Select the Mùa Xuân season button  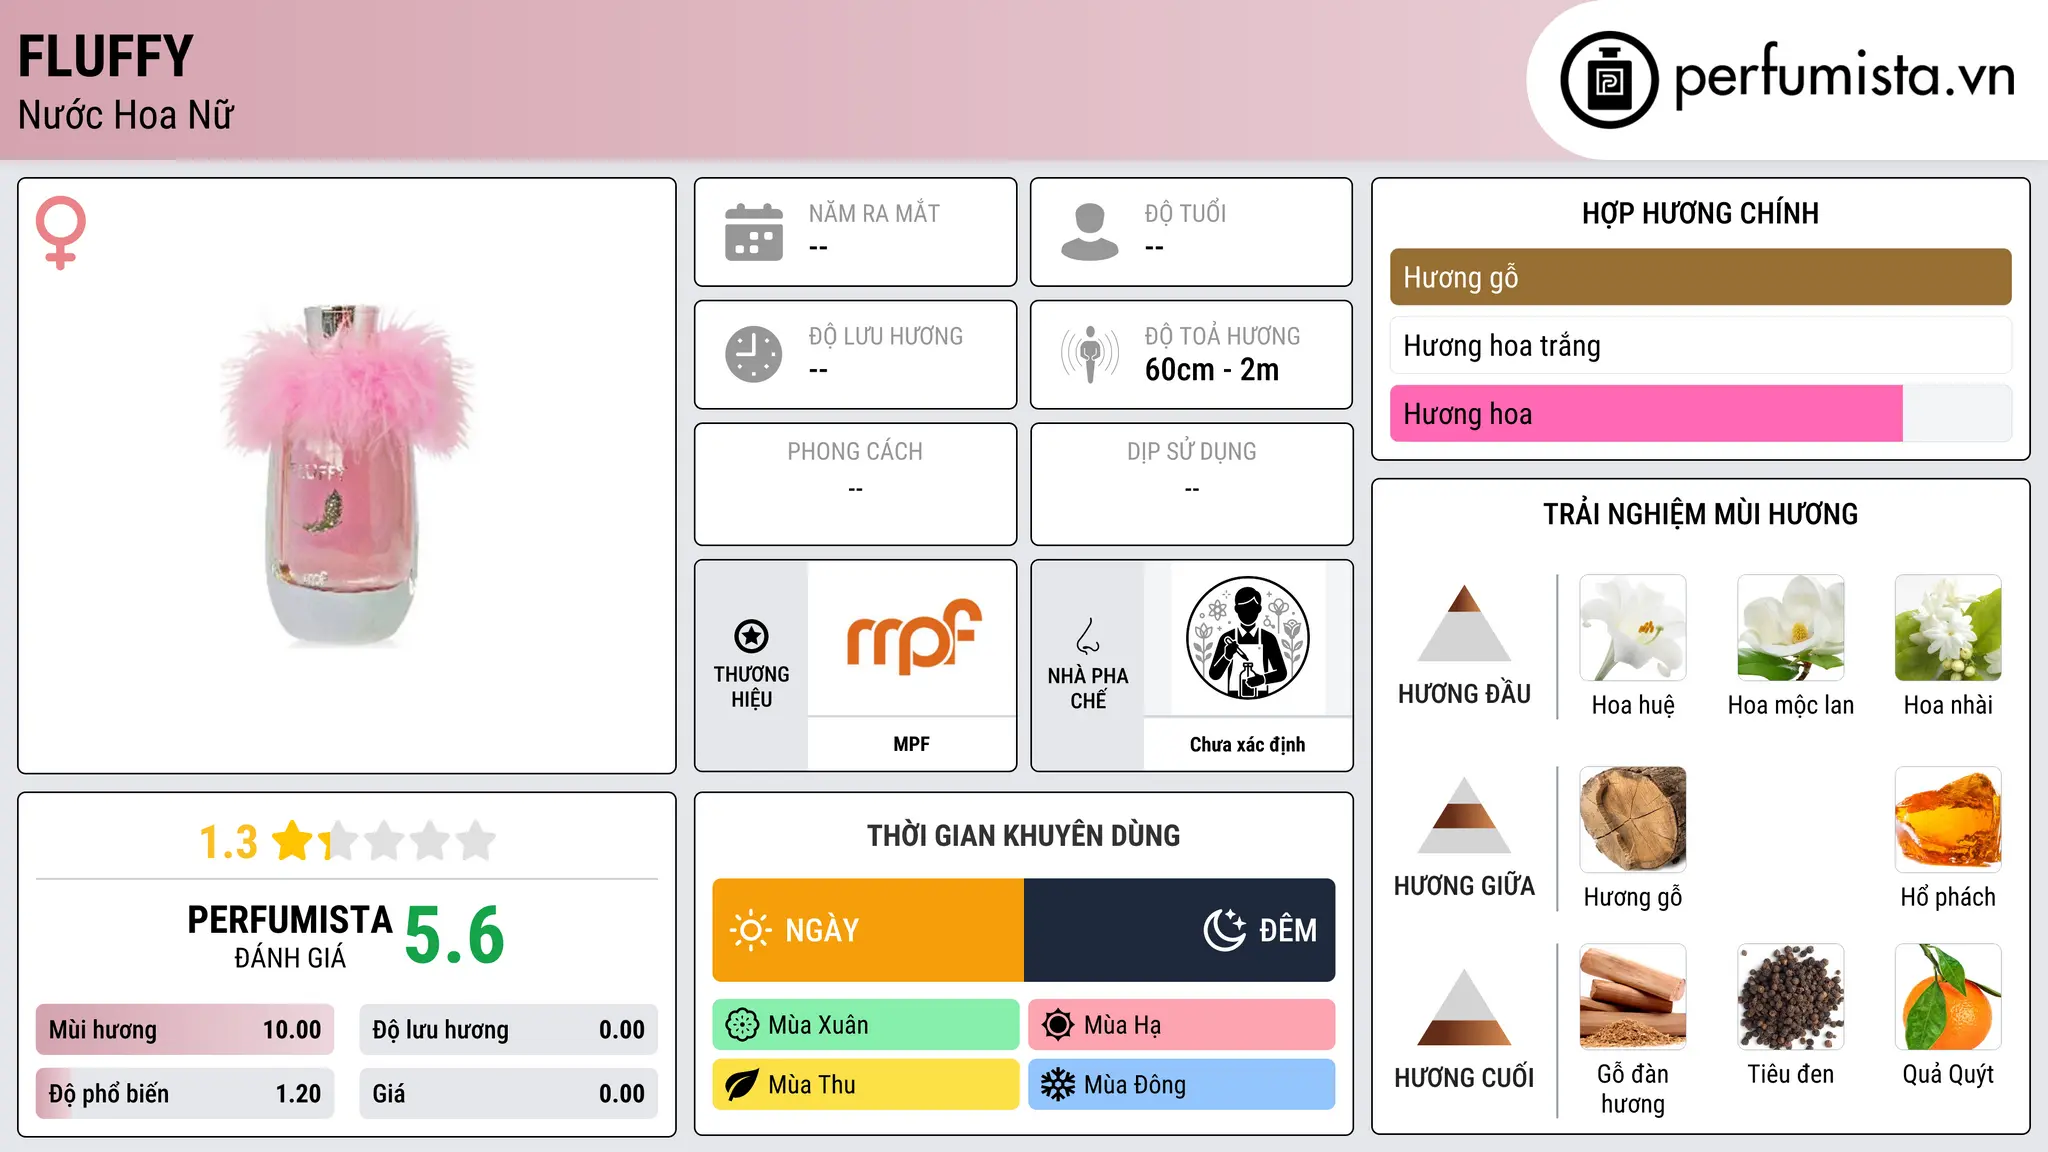[x=866, y=1025]
